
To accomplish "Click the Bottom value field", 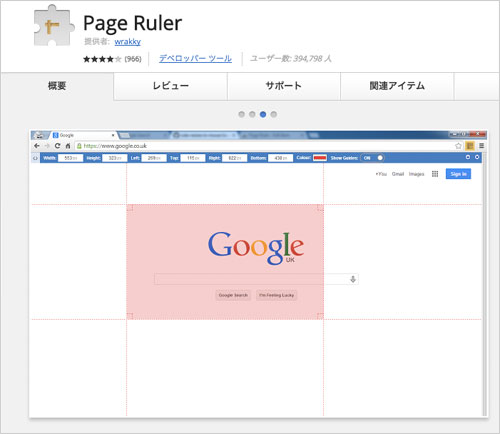I will tap(280, 158).
